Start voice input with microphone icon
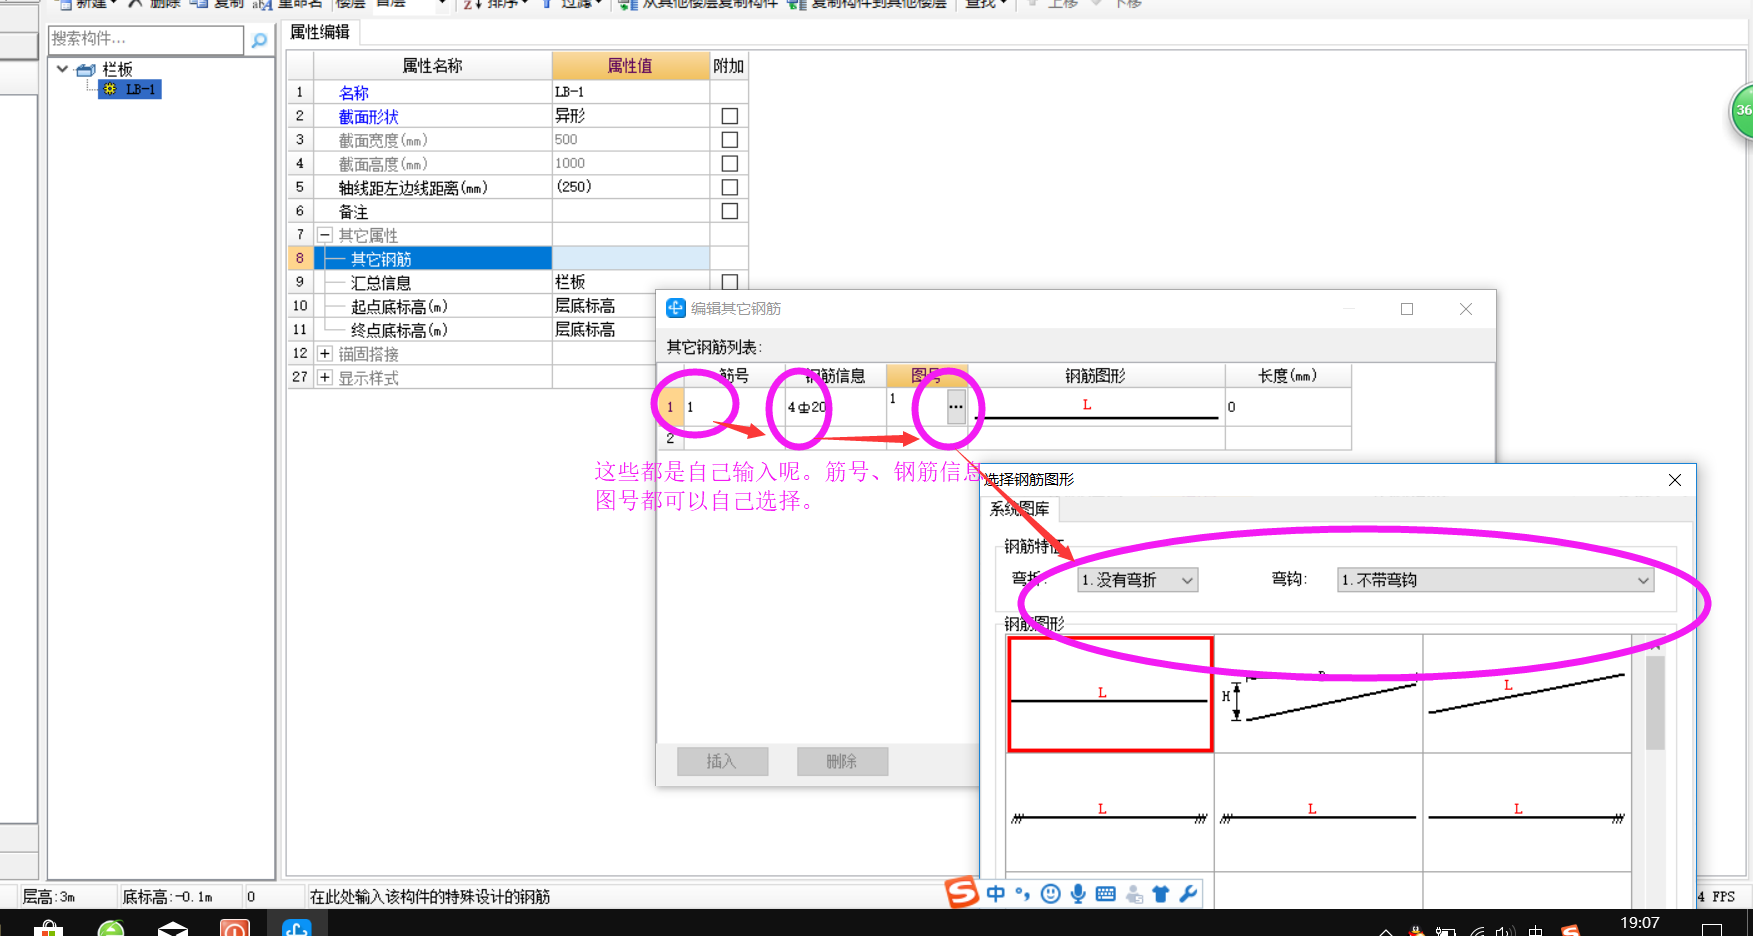Viewport: 1753px width, 936px height. pos(1078,893)
